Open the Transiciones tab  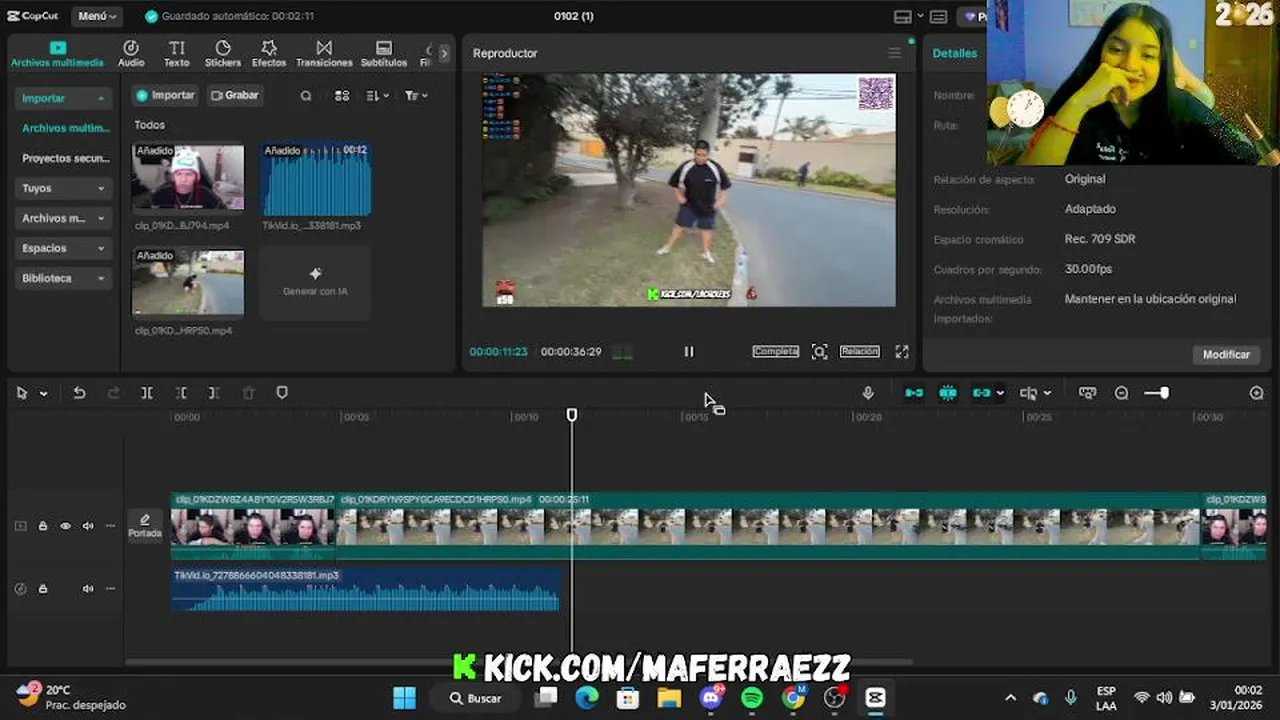(324, 54)
